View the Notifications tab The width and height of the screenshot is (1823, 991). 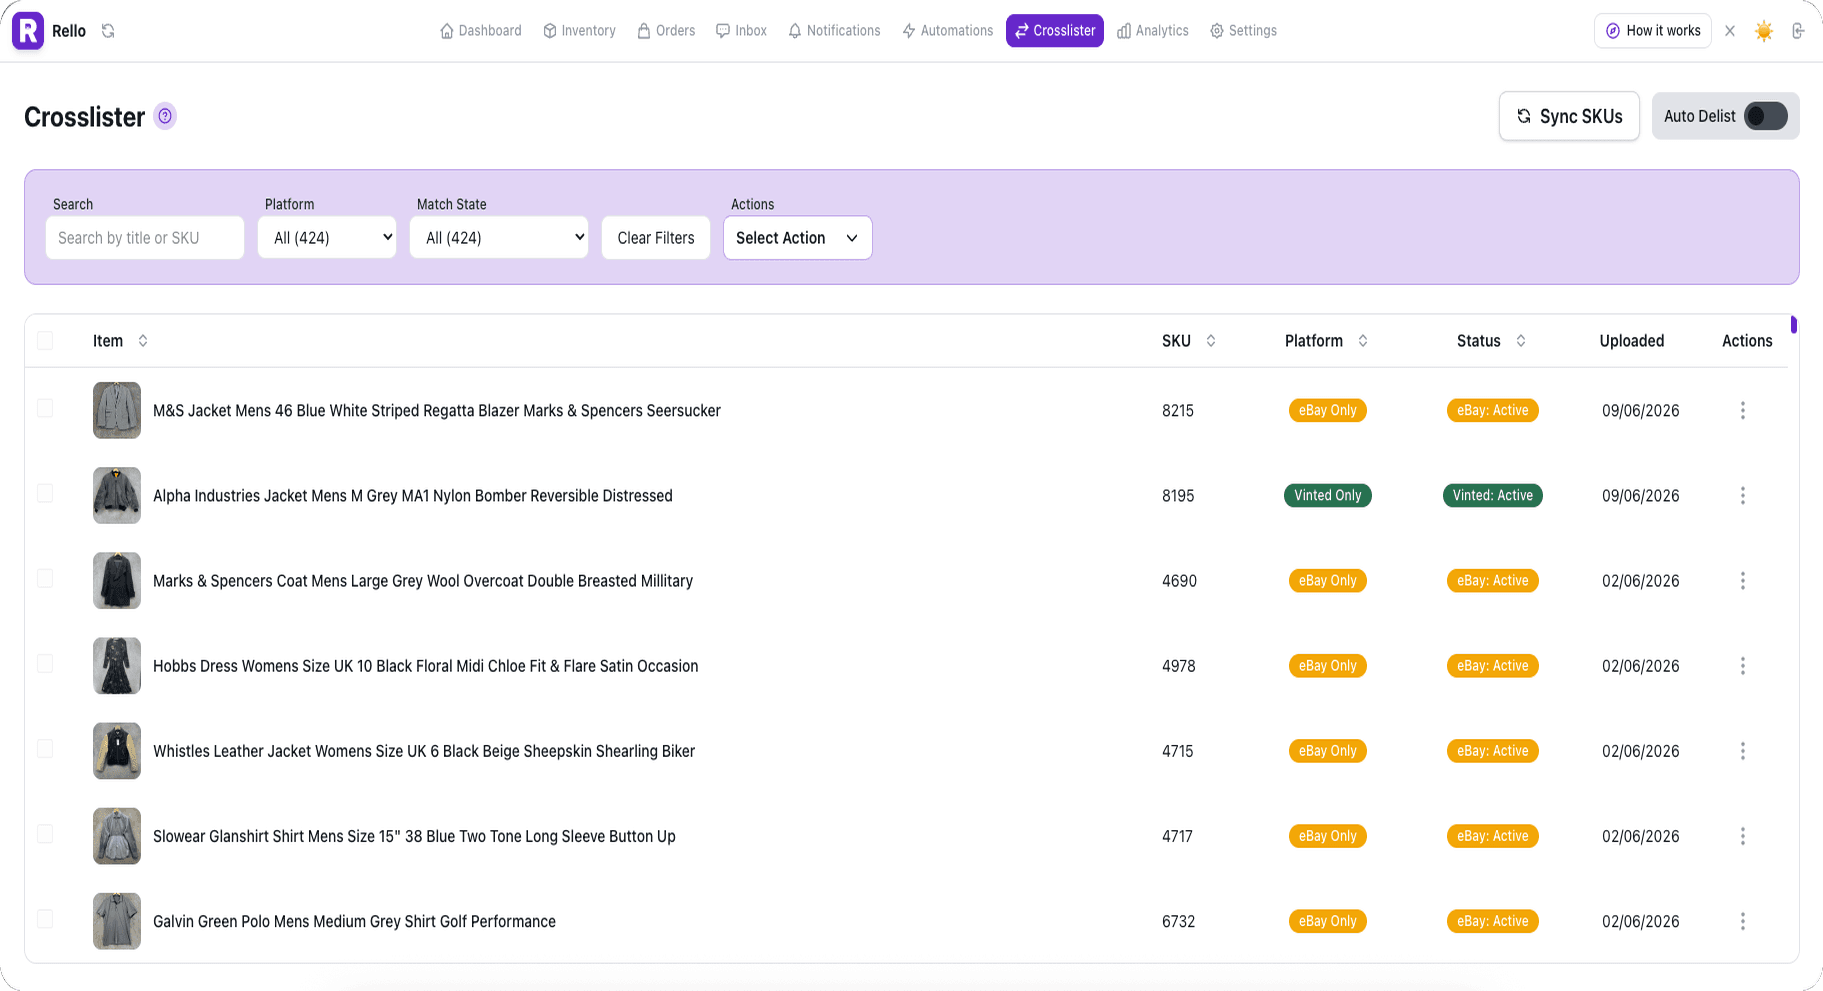[x=835, y=31]
